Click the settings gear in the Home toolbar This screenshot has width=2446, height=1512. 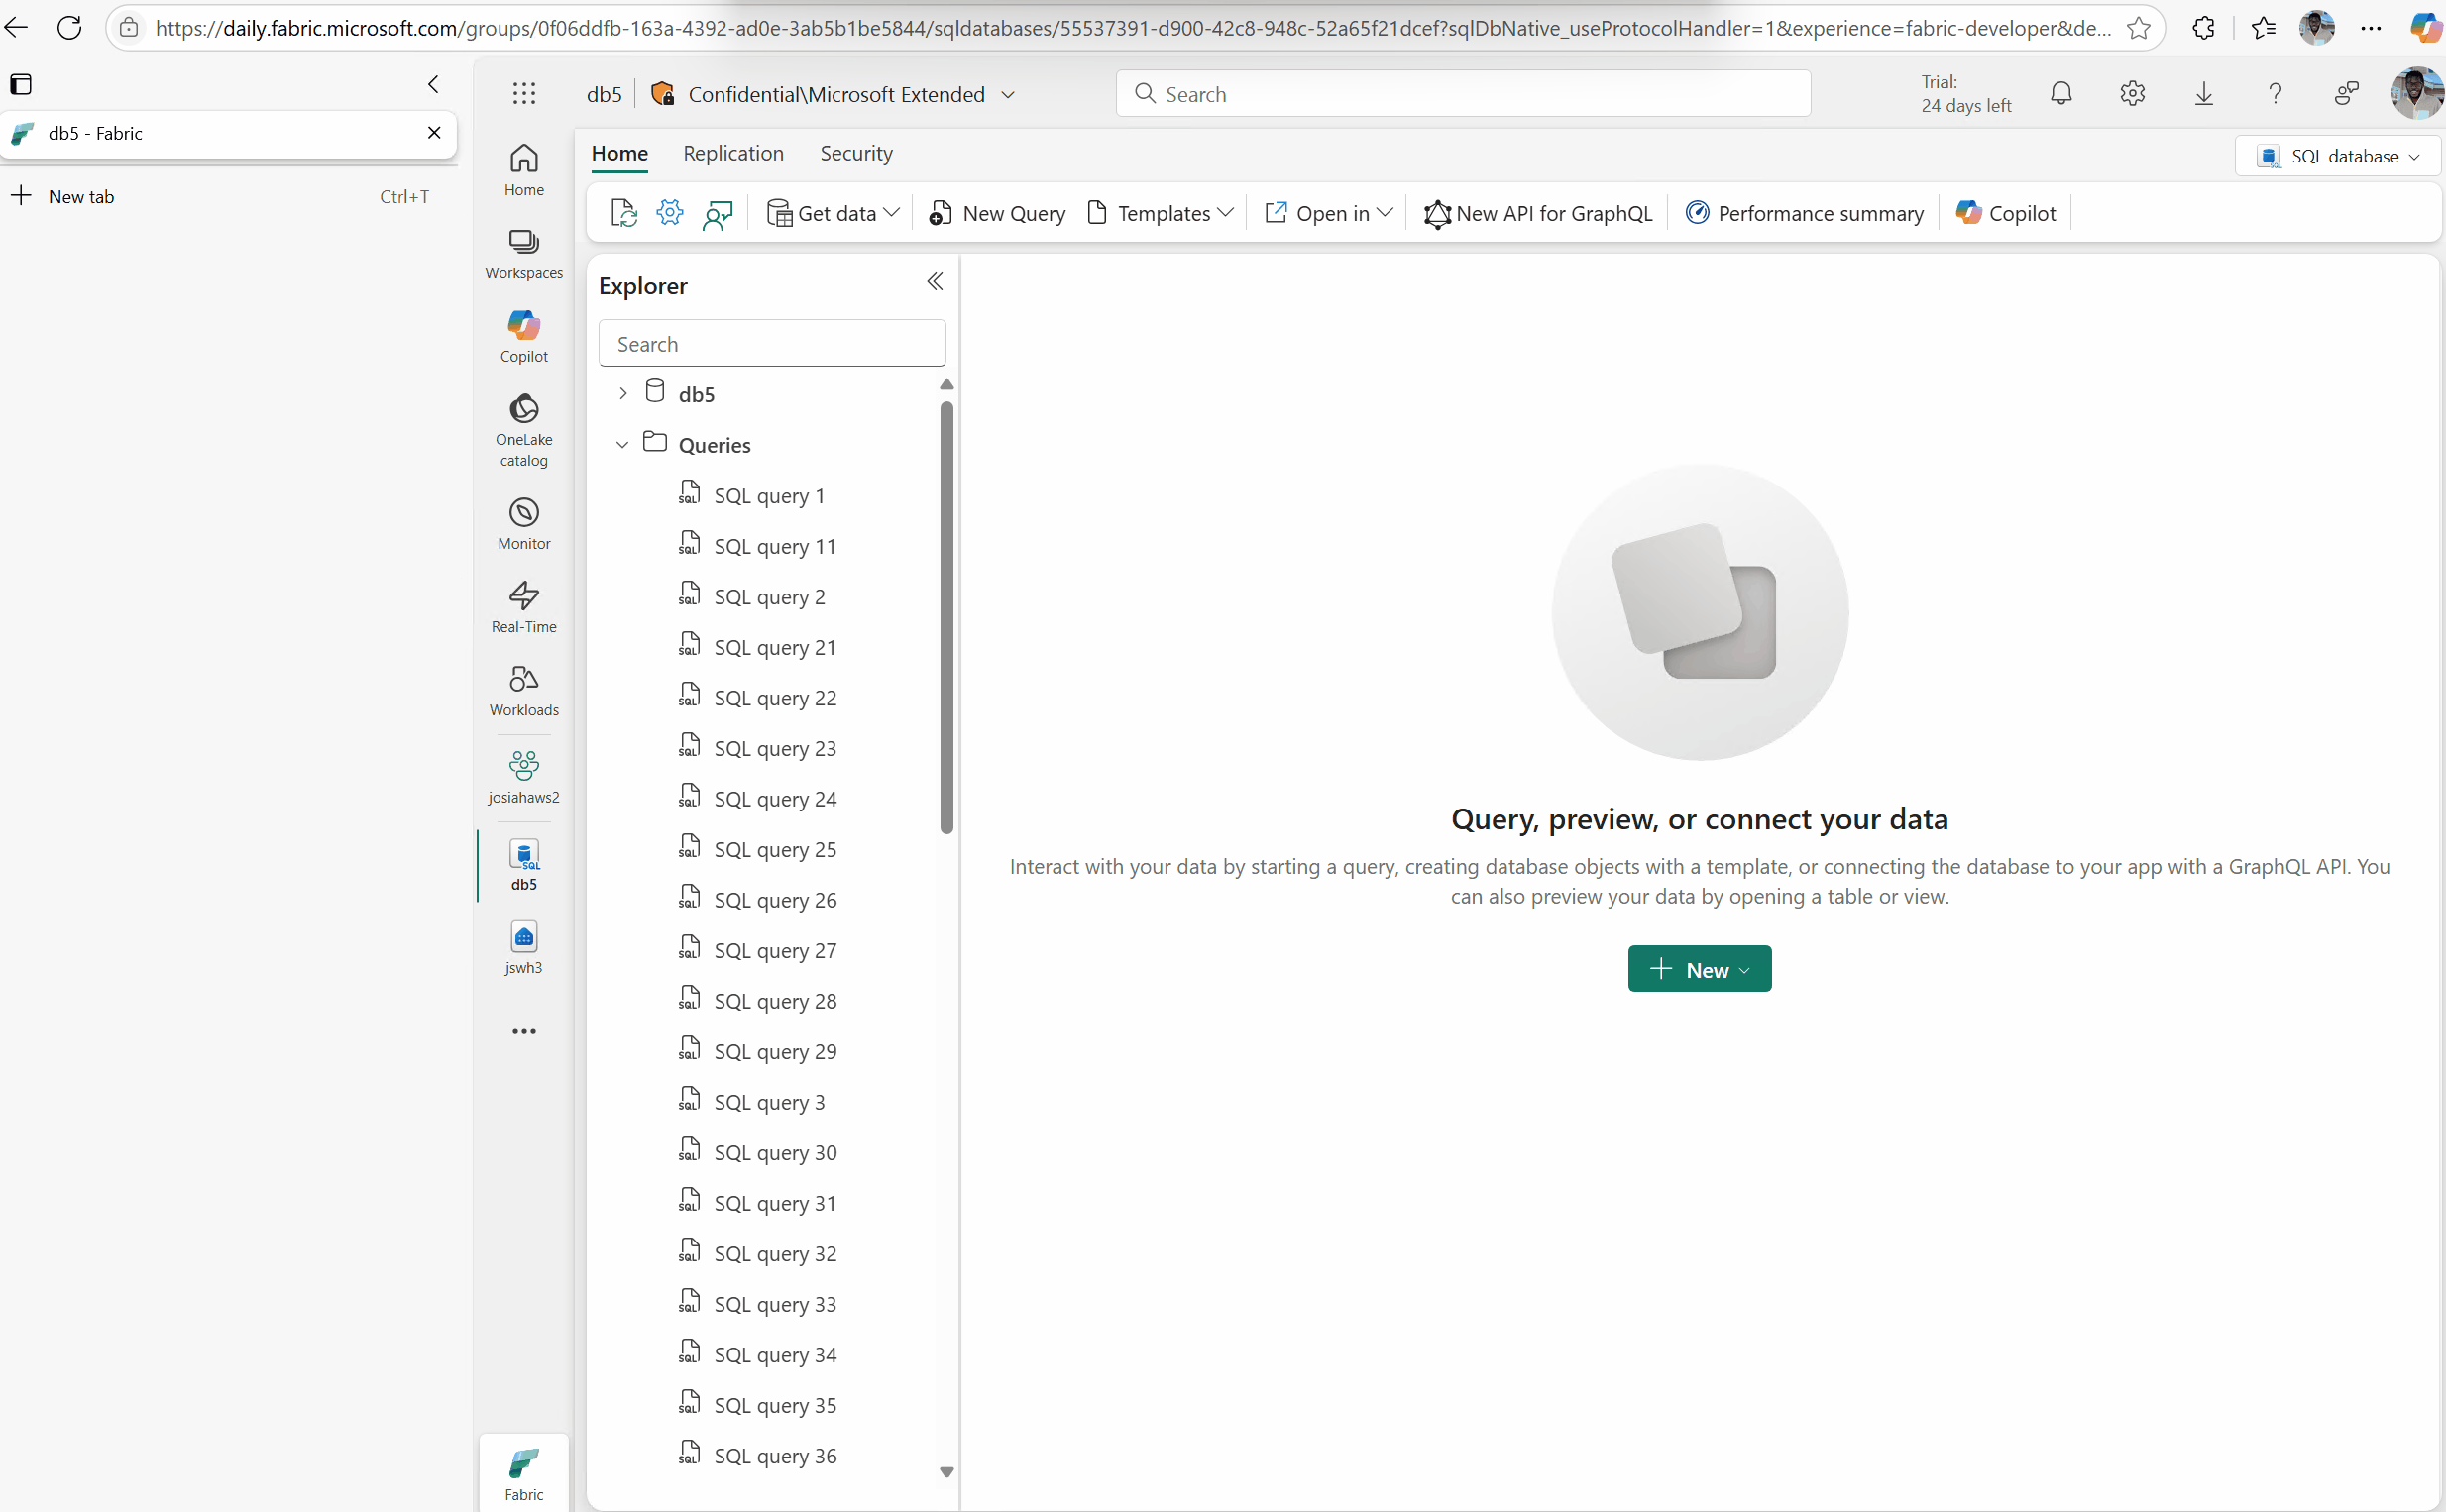(669, 213)
